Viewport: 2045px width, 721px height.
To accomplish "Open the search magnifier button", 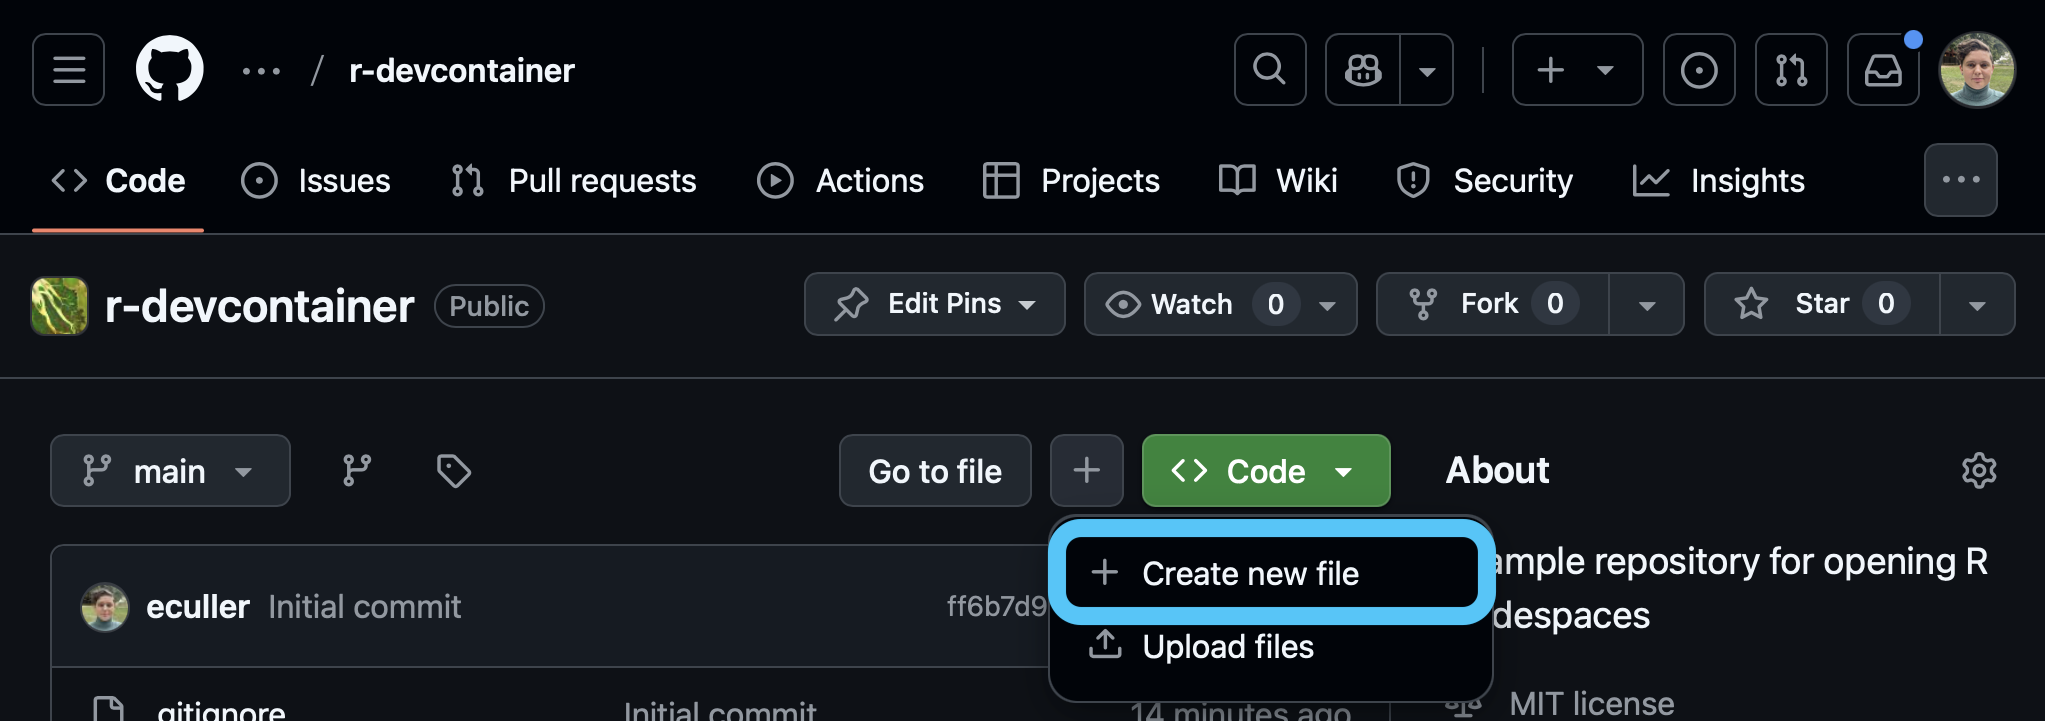I will pyautogui.click(x=1270, y=70).
